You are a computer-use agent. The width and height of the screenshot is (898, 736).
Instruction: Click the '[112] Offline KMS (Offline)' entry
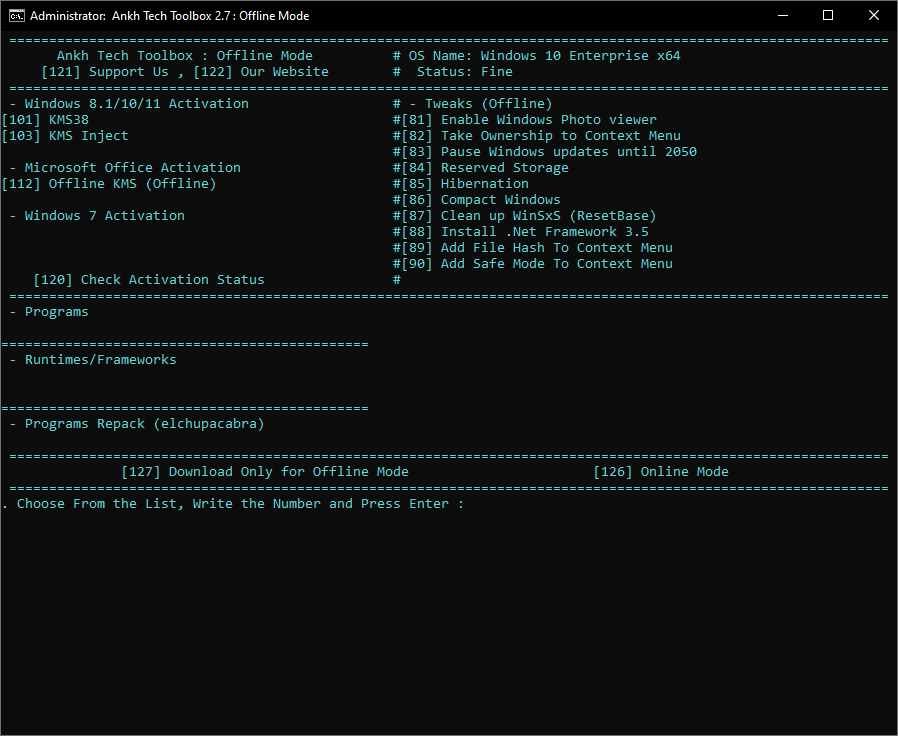tap(109, 184)
